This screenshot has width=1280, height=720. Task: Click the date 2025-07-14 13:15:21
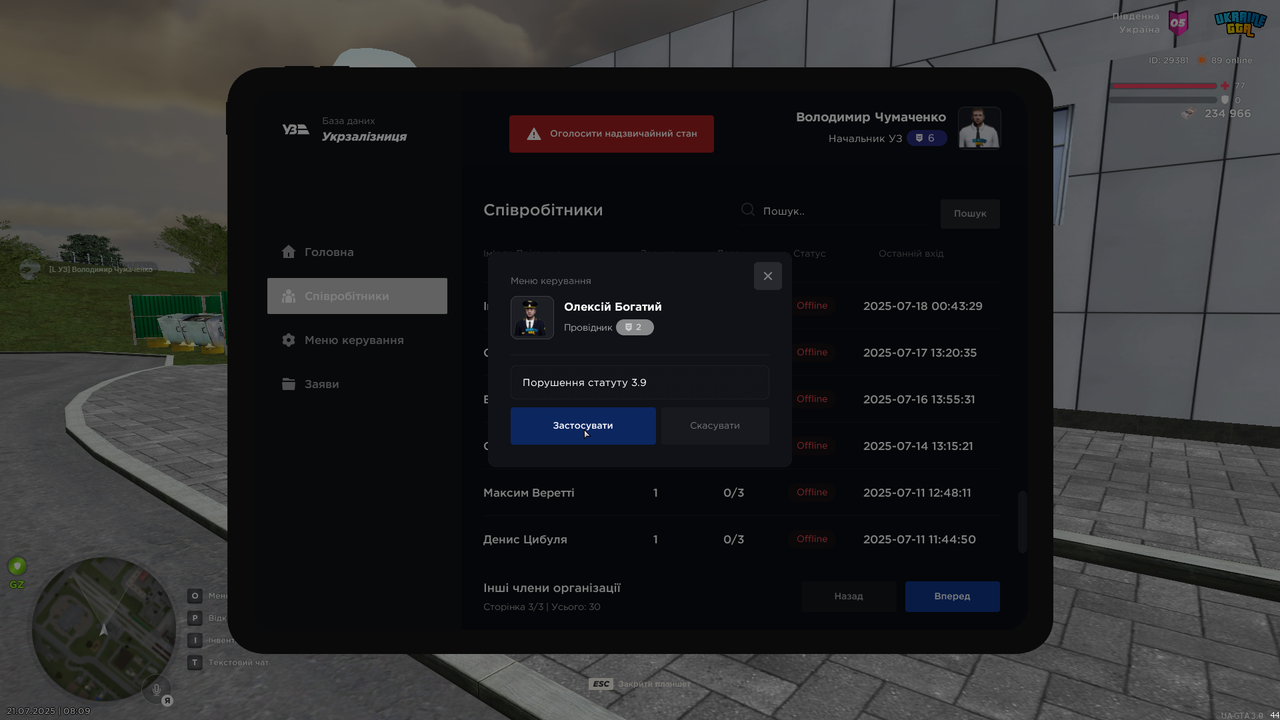coord(918,446)
